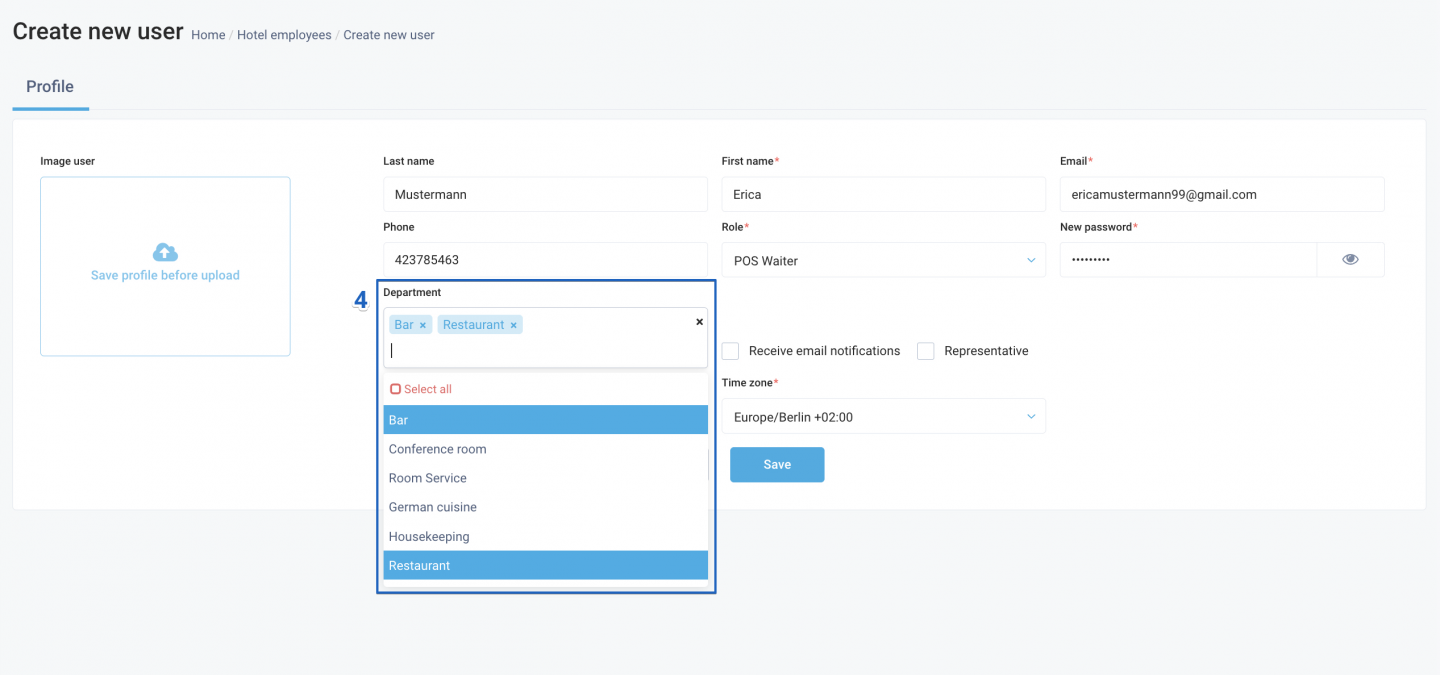The height and width of the screenshot is (675, 1440).
Task: Tick the Select all checkbox
Action: 396,389
